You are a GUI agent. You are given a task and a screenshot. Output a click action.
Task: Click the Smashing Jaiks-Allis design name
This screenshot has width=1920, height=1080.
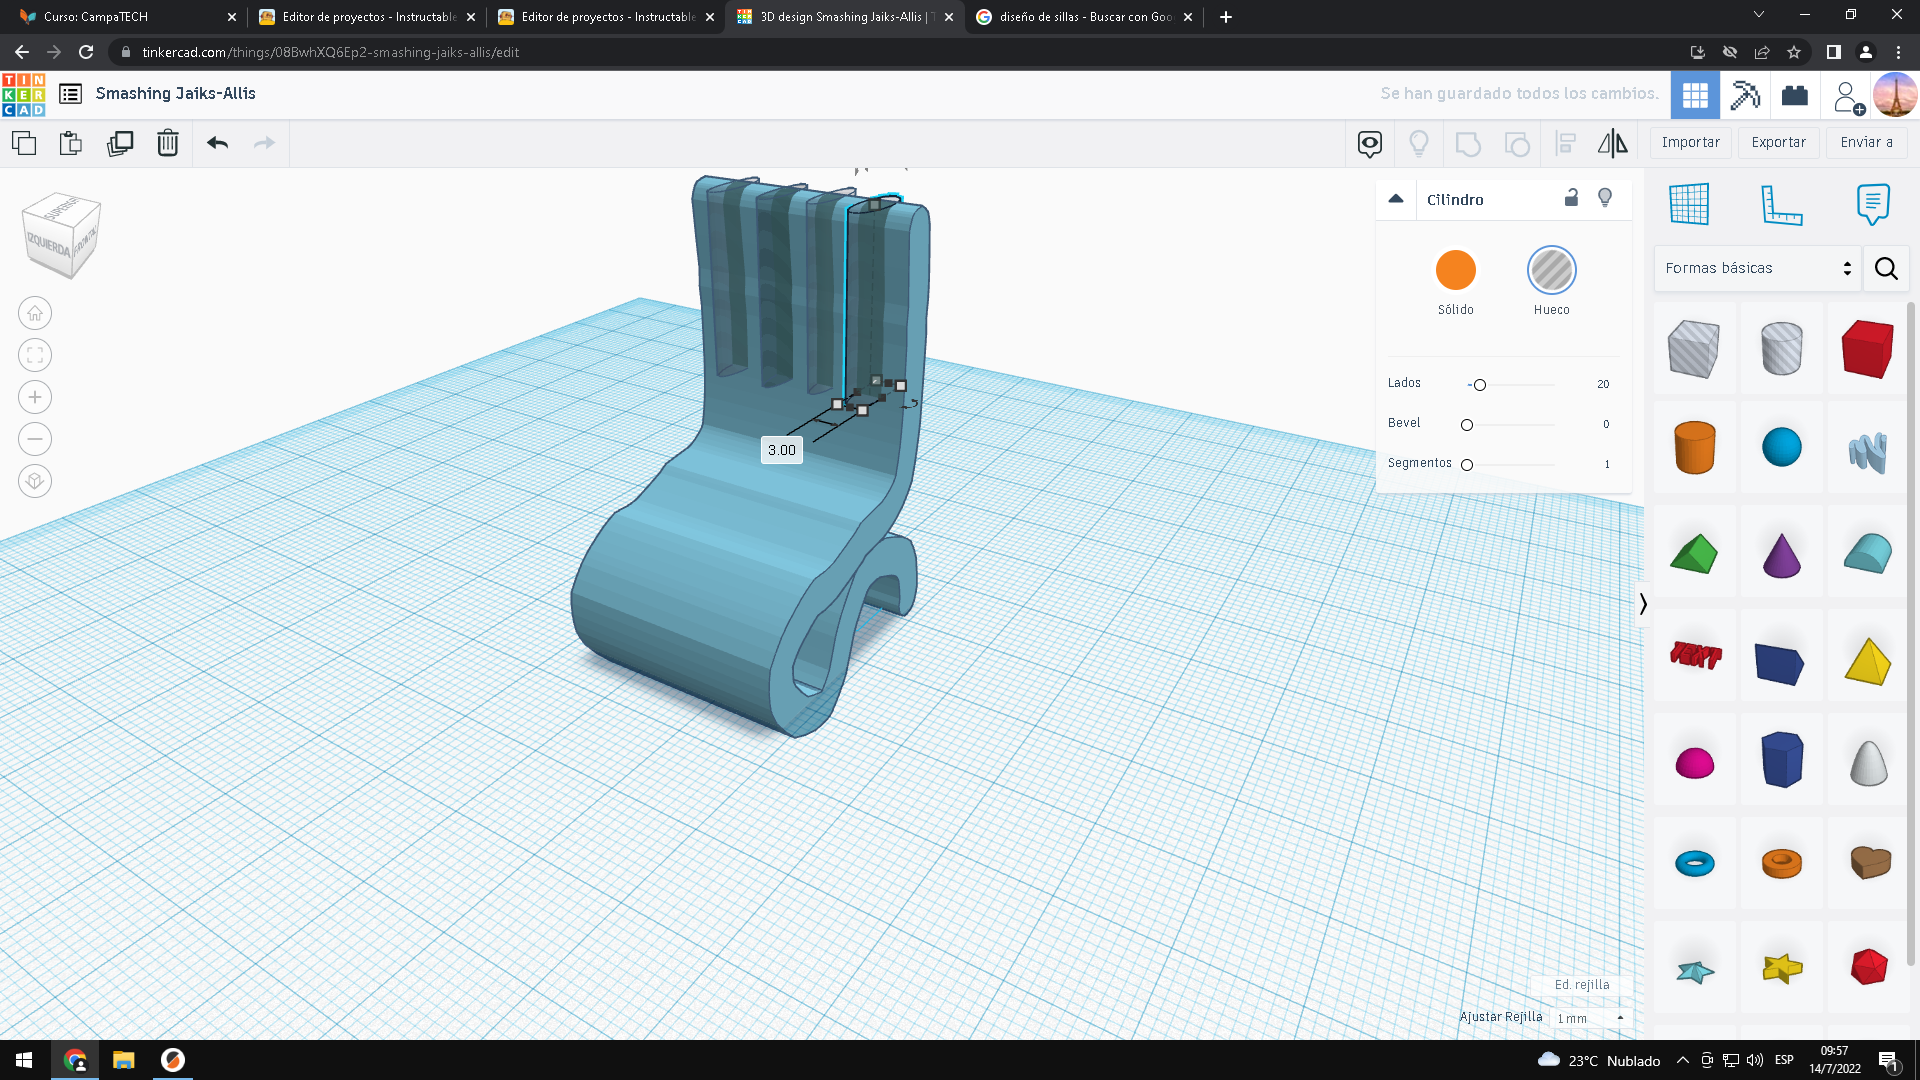(176, 94)
